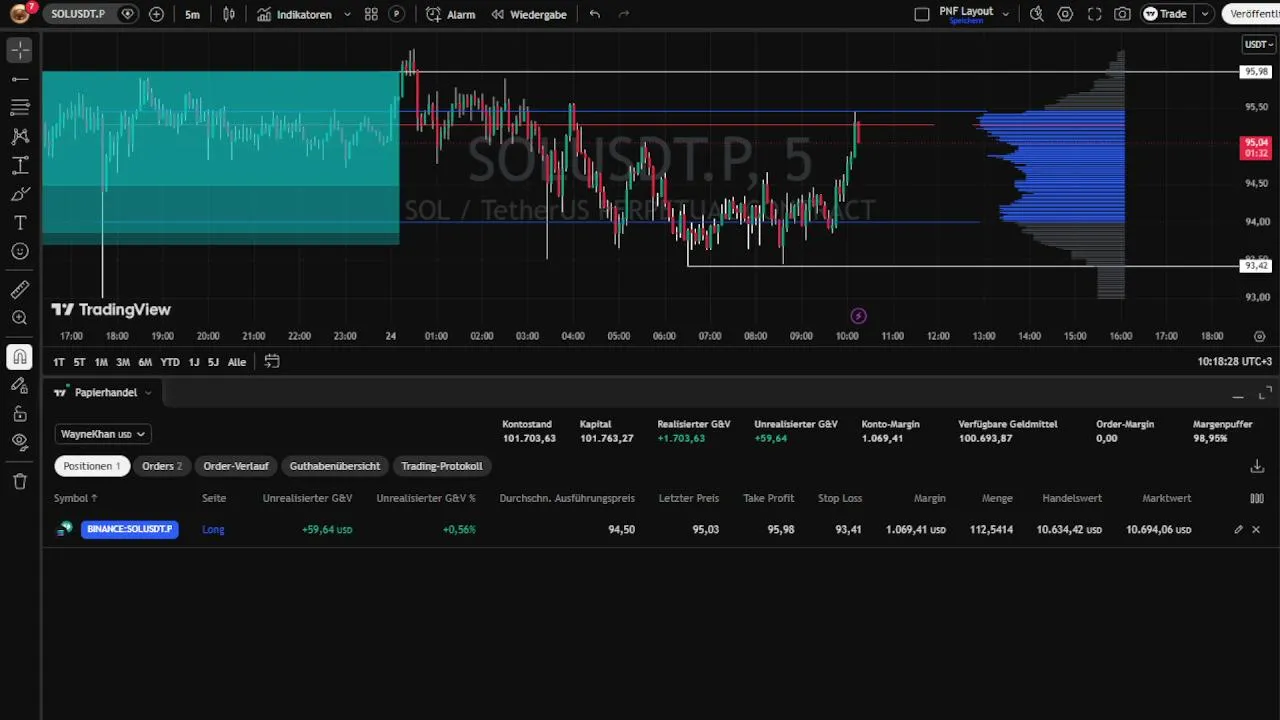This screenshot has width=1280, height=720.
Task: Expand the PNF Layout dropdown menu
Action: point(1006,14)
